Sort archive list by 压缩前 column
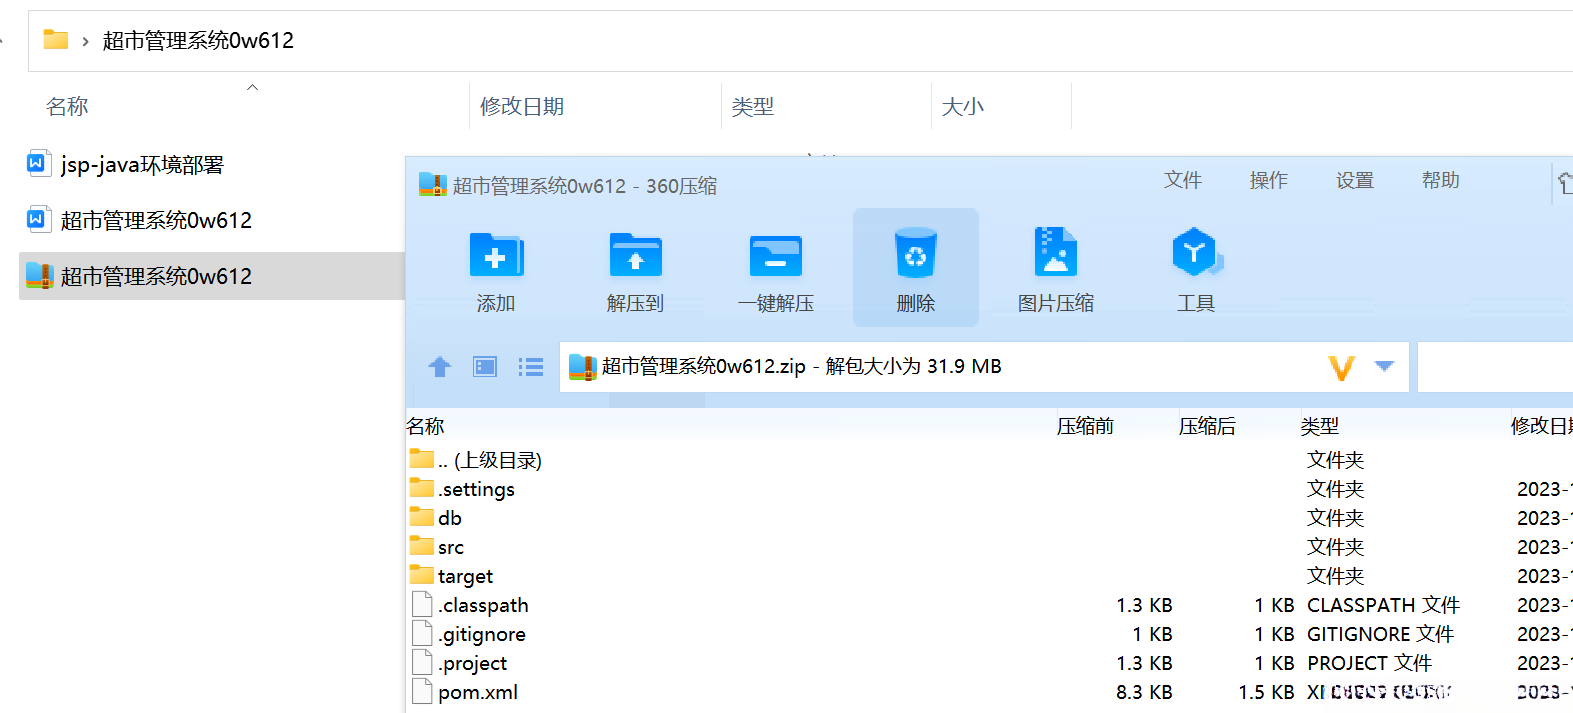 (x=1086, y=426)
